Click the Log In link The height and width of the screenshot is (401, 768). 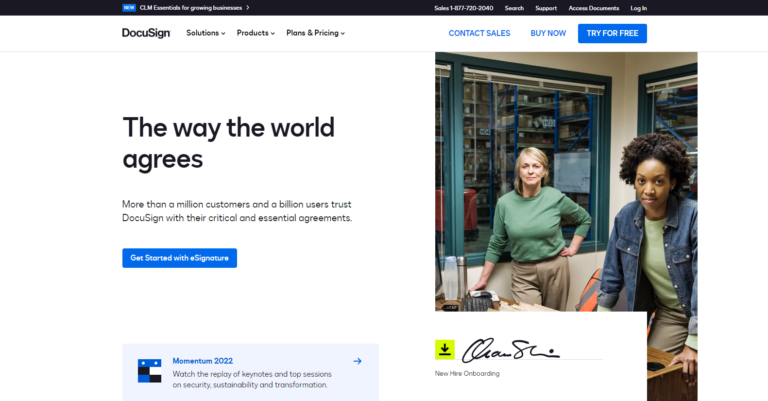tap(639, 8)
